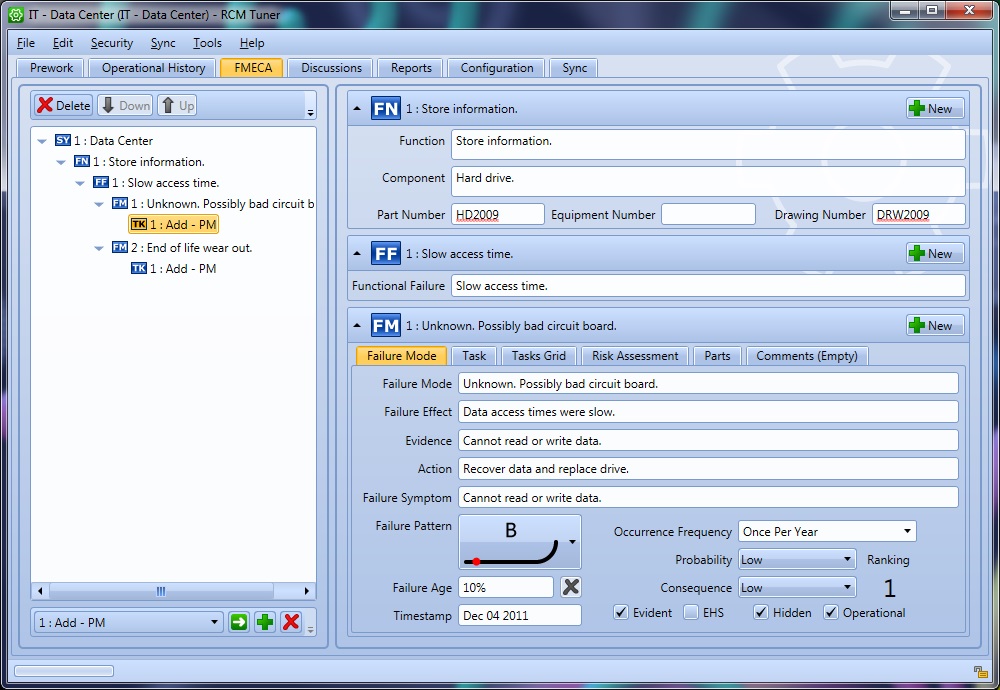Collapse the Slow access time tree node
1000x690 pixels.
[x=81, y=183]
